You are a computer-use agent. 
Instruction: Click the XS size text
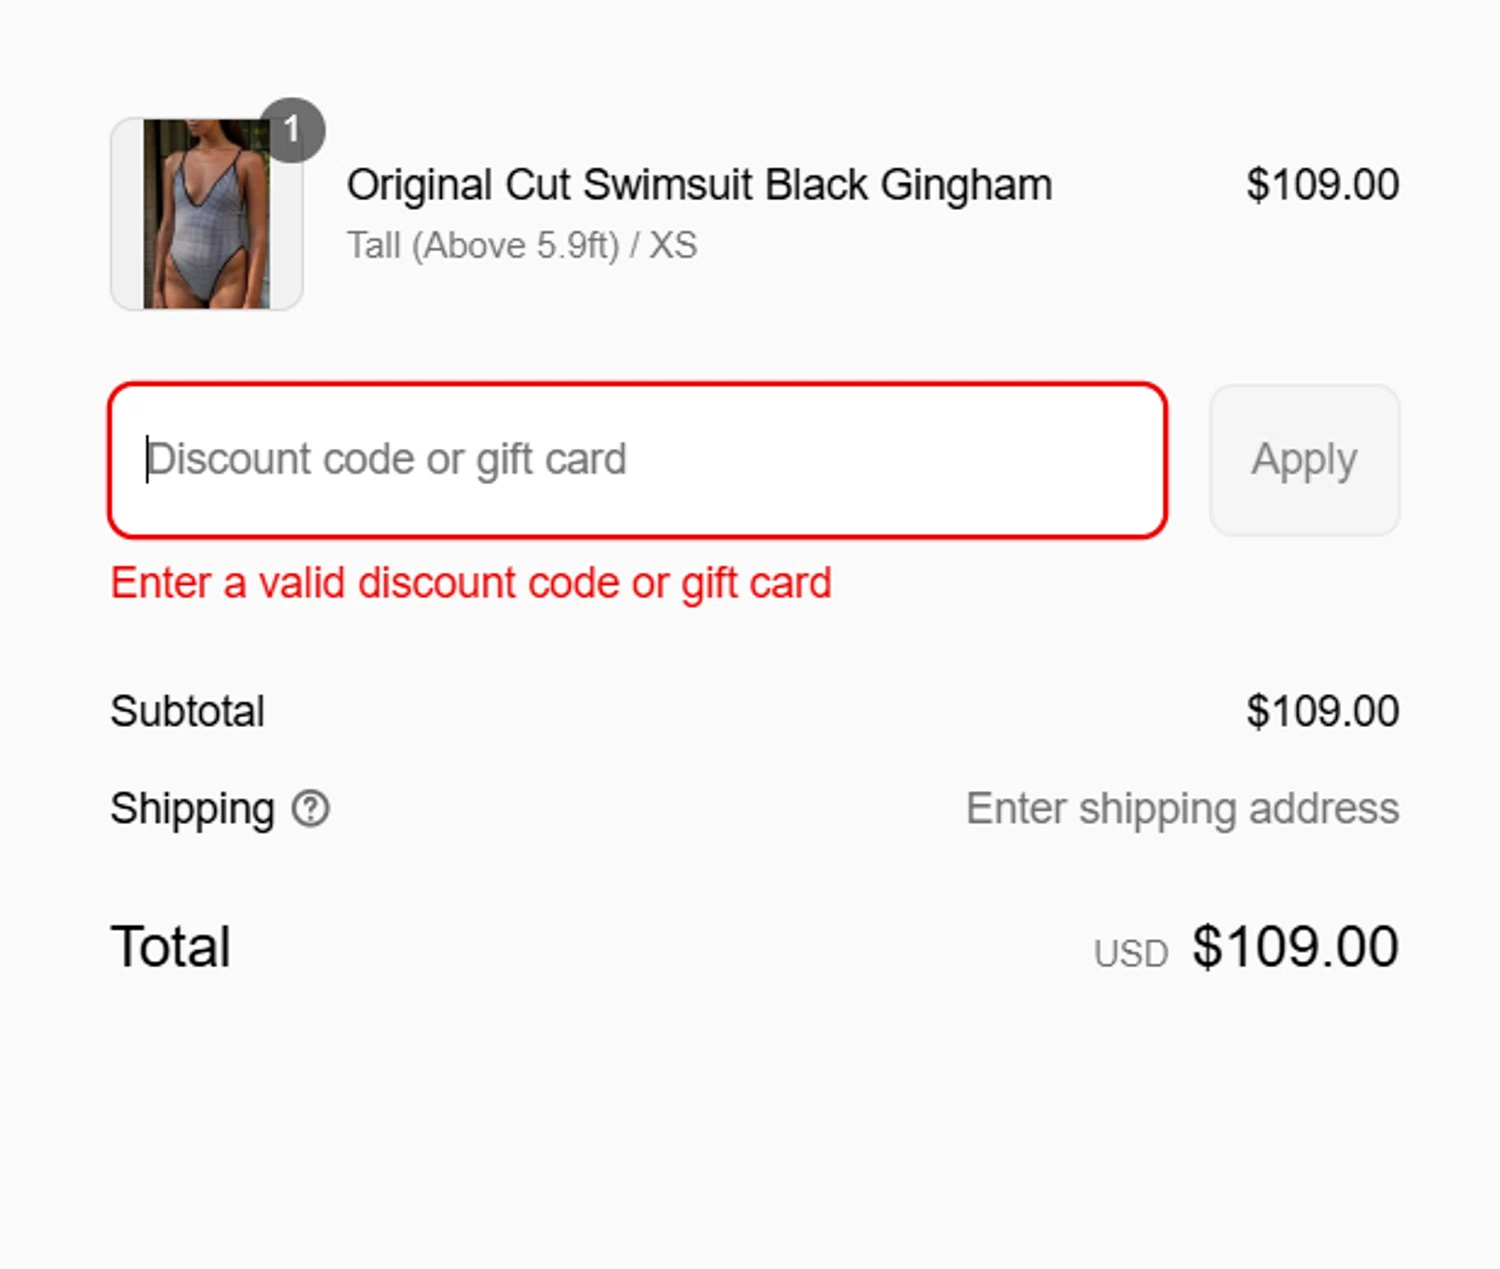coord(673,246)
